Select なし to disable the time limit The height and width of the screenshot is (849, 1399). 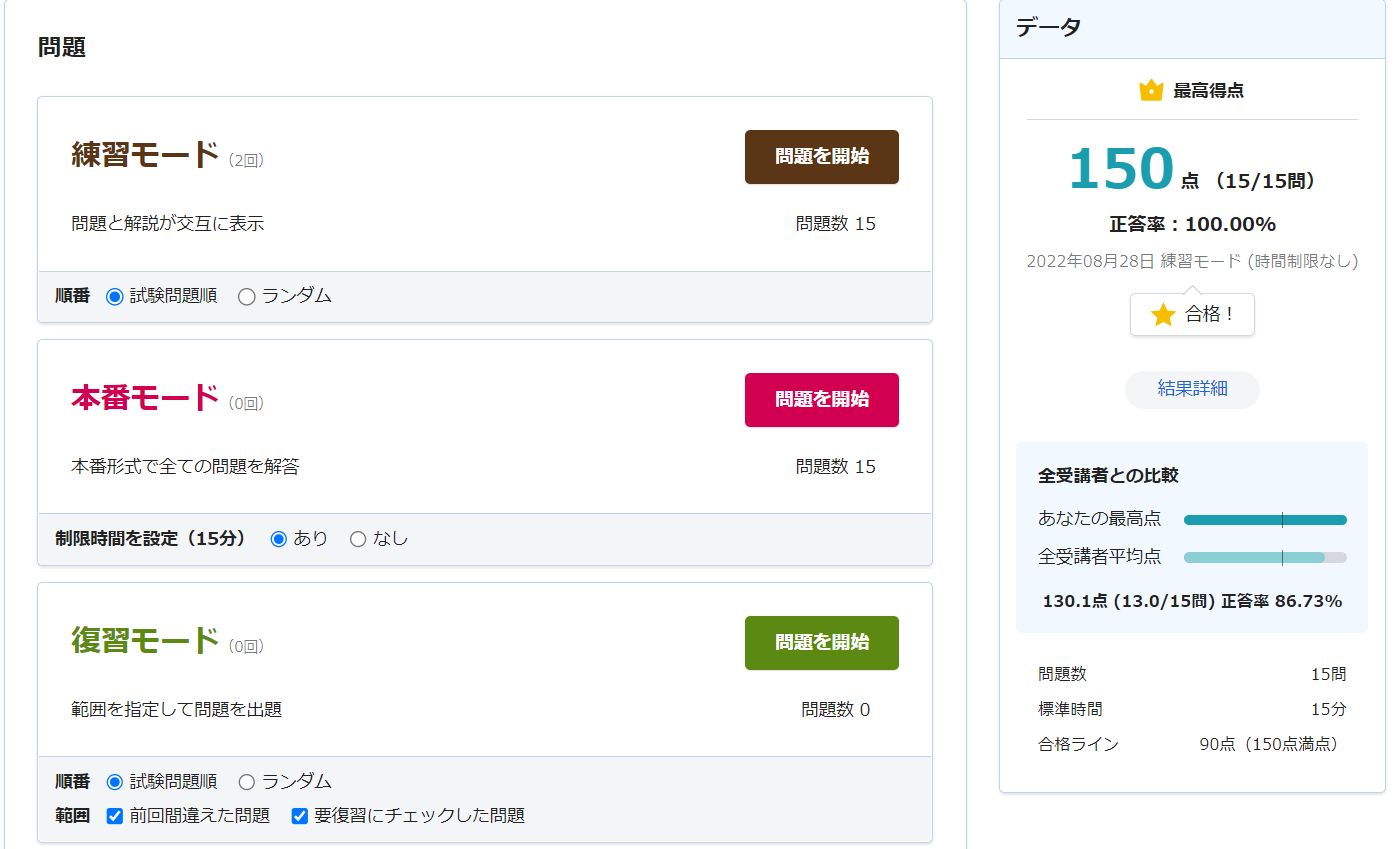click(x=357, y=538)
